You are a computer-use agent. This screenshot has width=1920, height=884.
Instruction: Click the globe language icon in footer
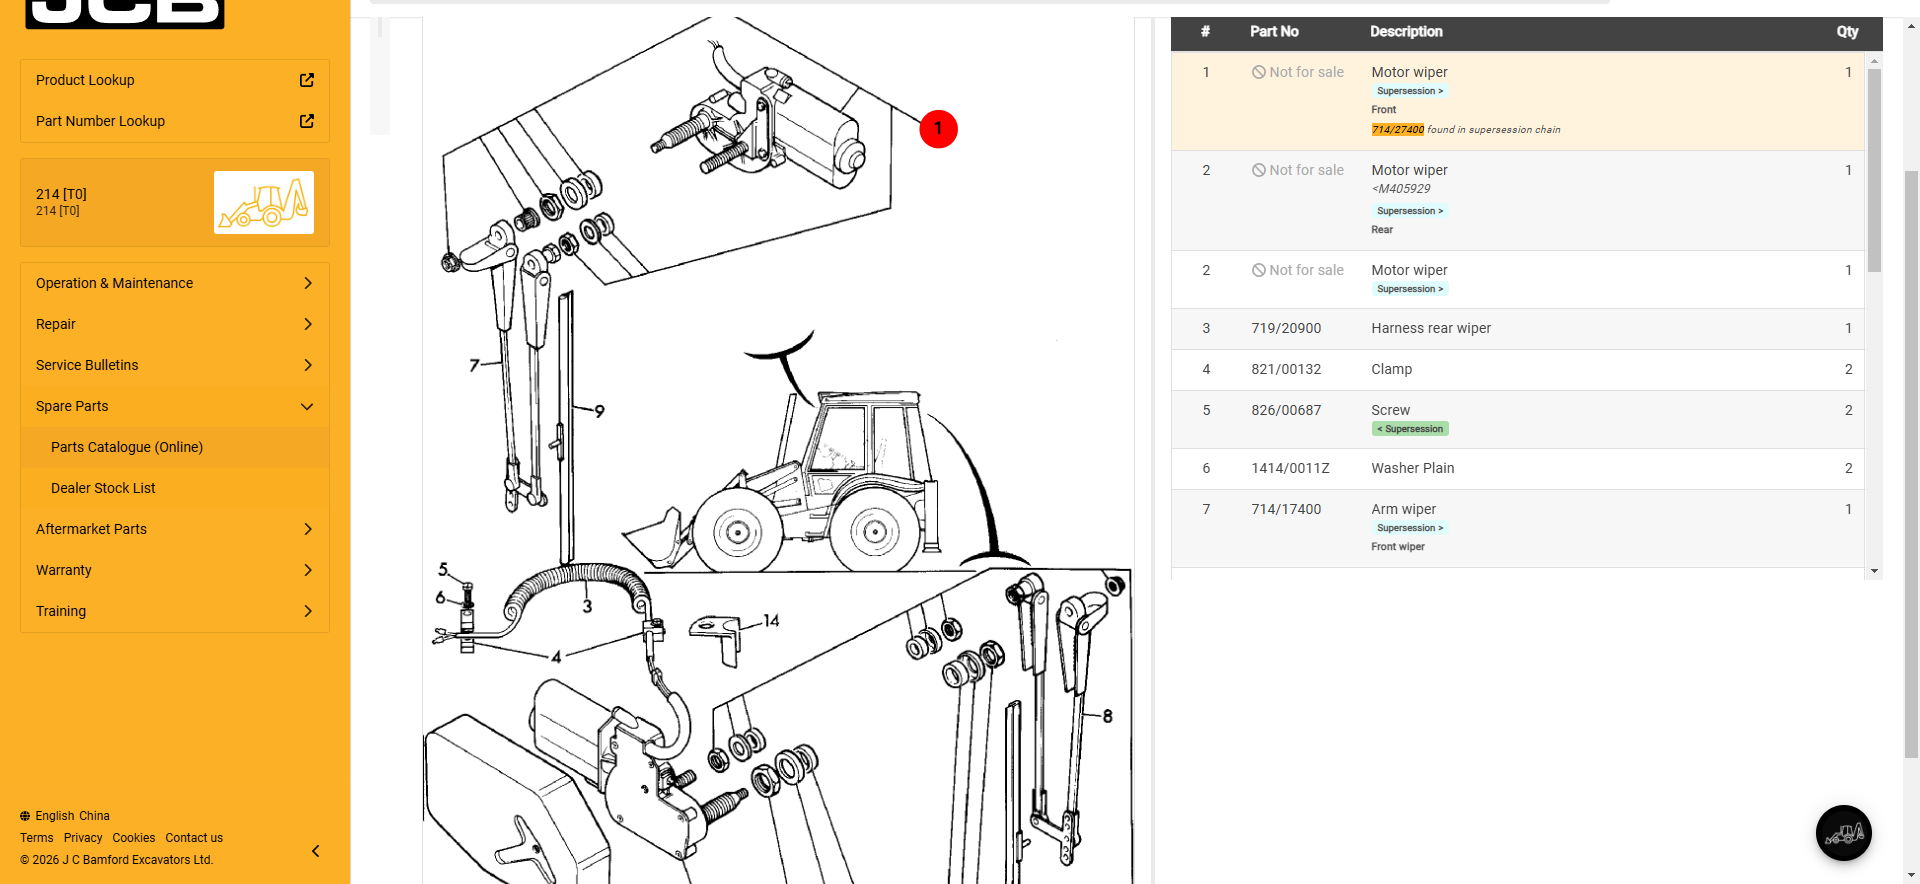25,816
